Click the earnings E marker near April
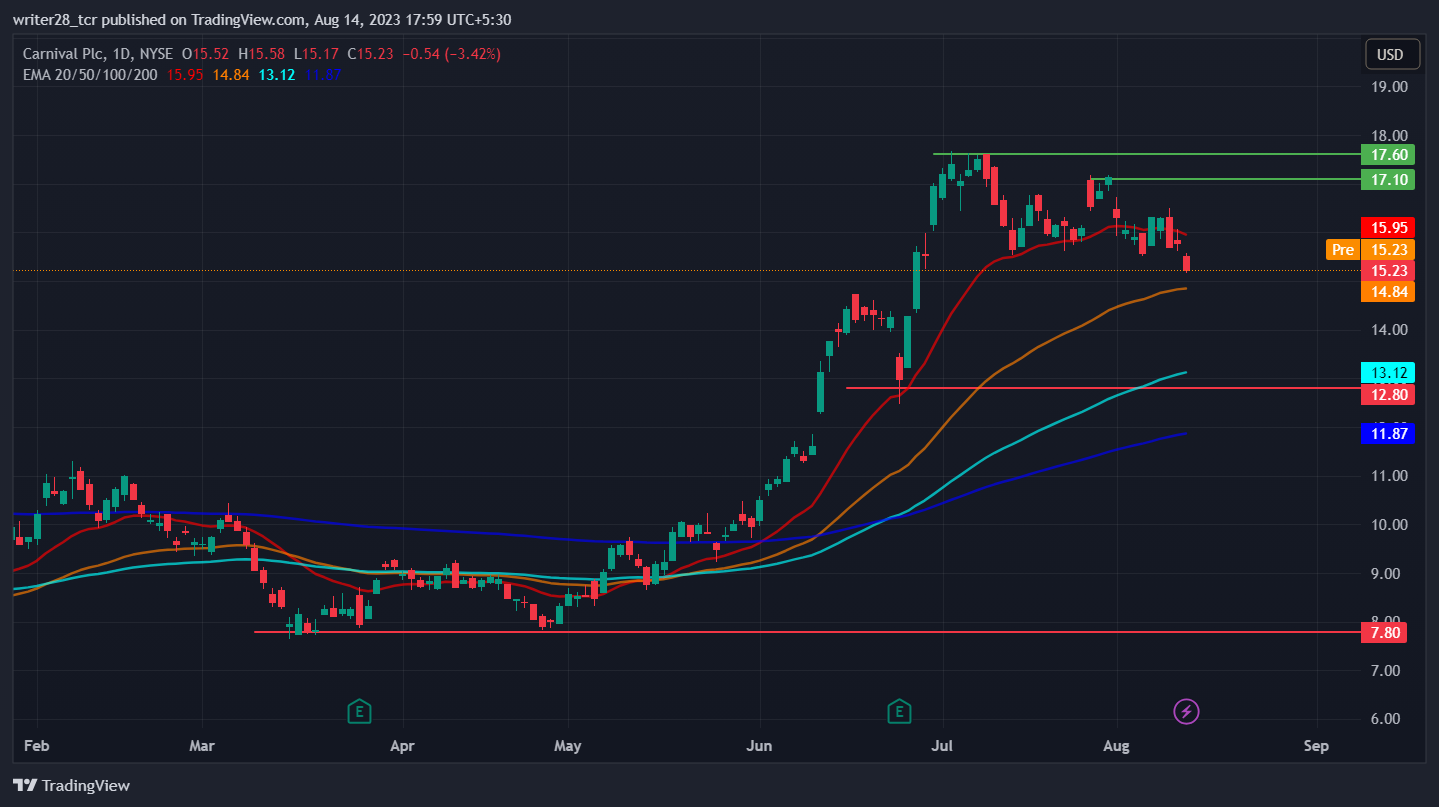Viewport: 1439px width, 807px height. [359, 712]
